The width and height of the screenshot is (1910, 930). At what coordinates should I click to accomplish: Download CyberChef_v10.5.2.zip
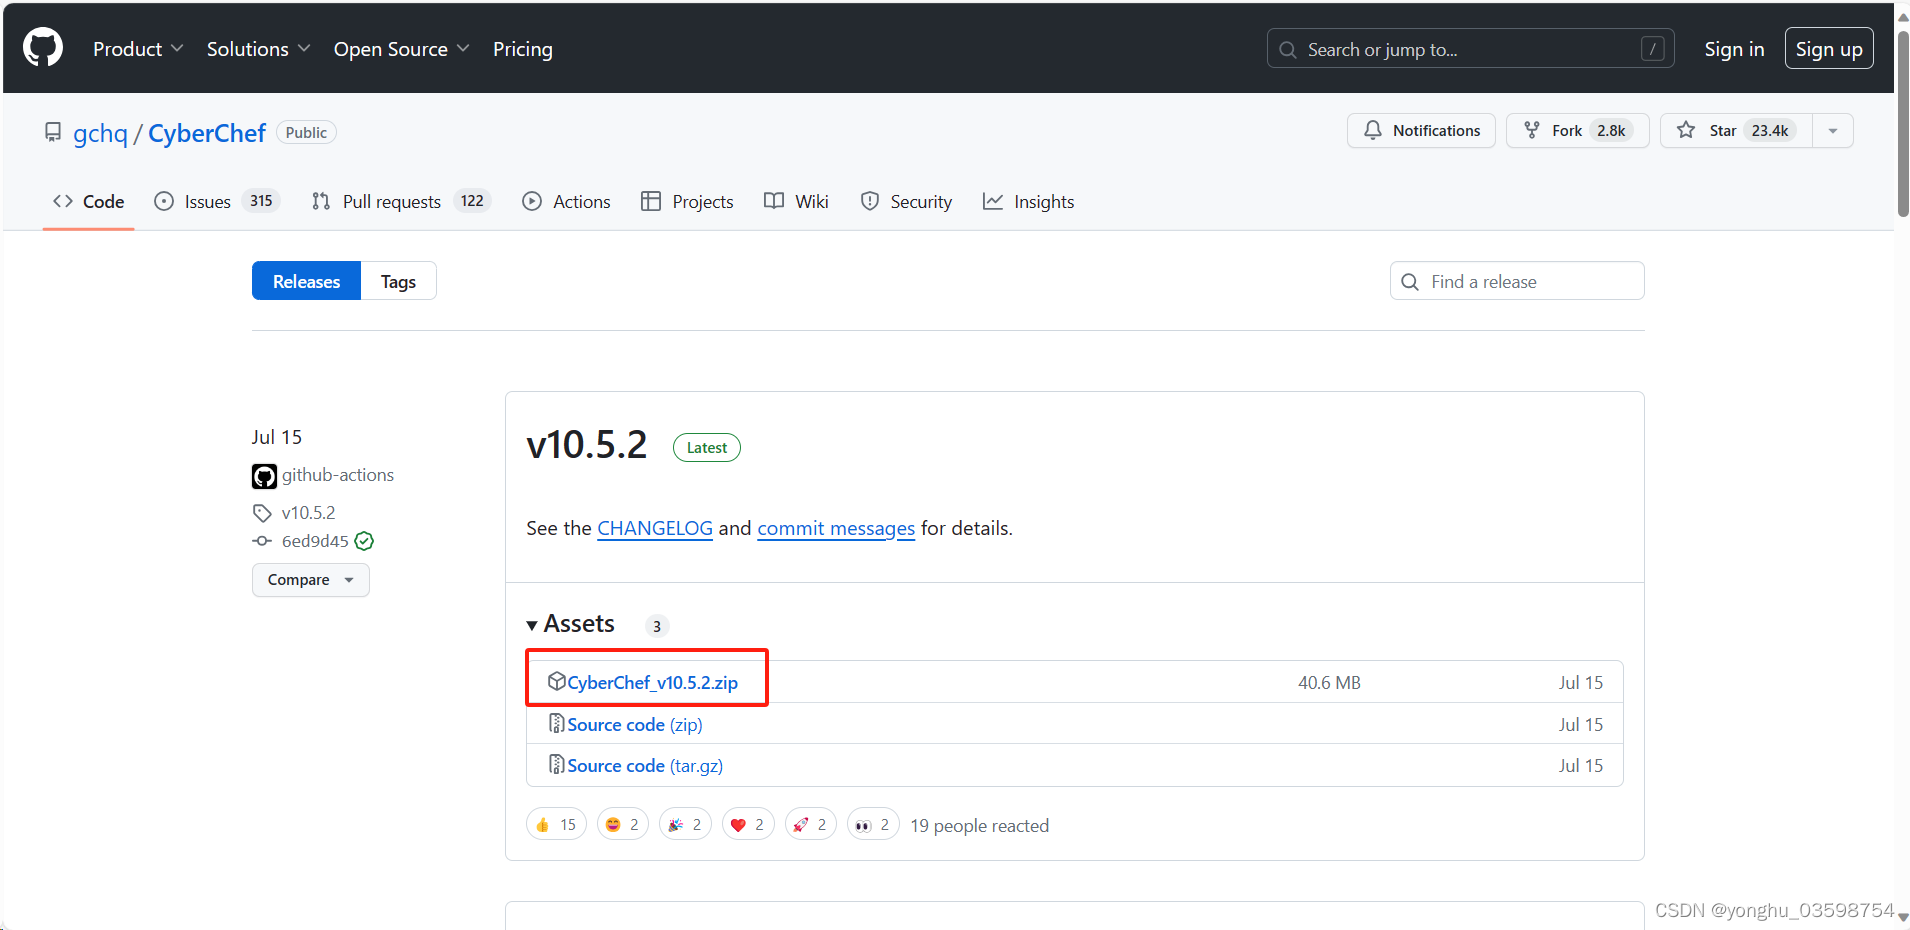(652, 682)
